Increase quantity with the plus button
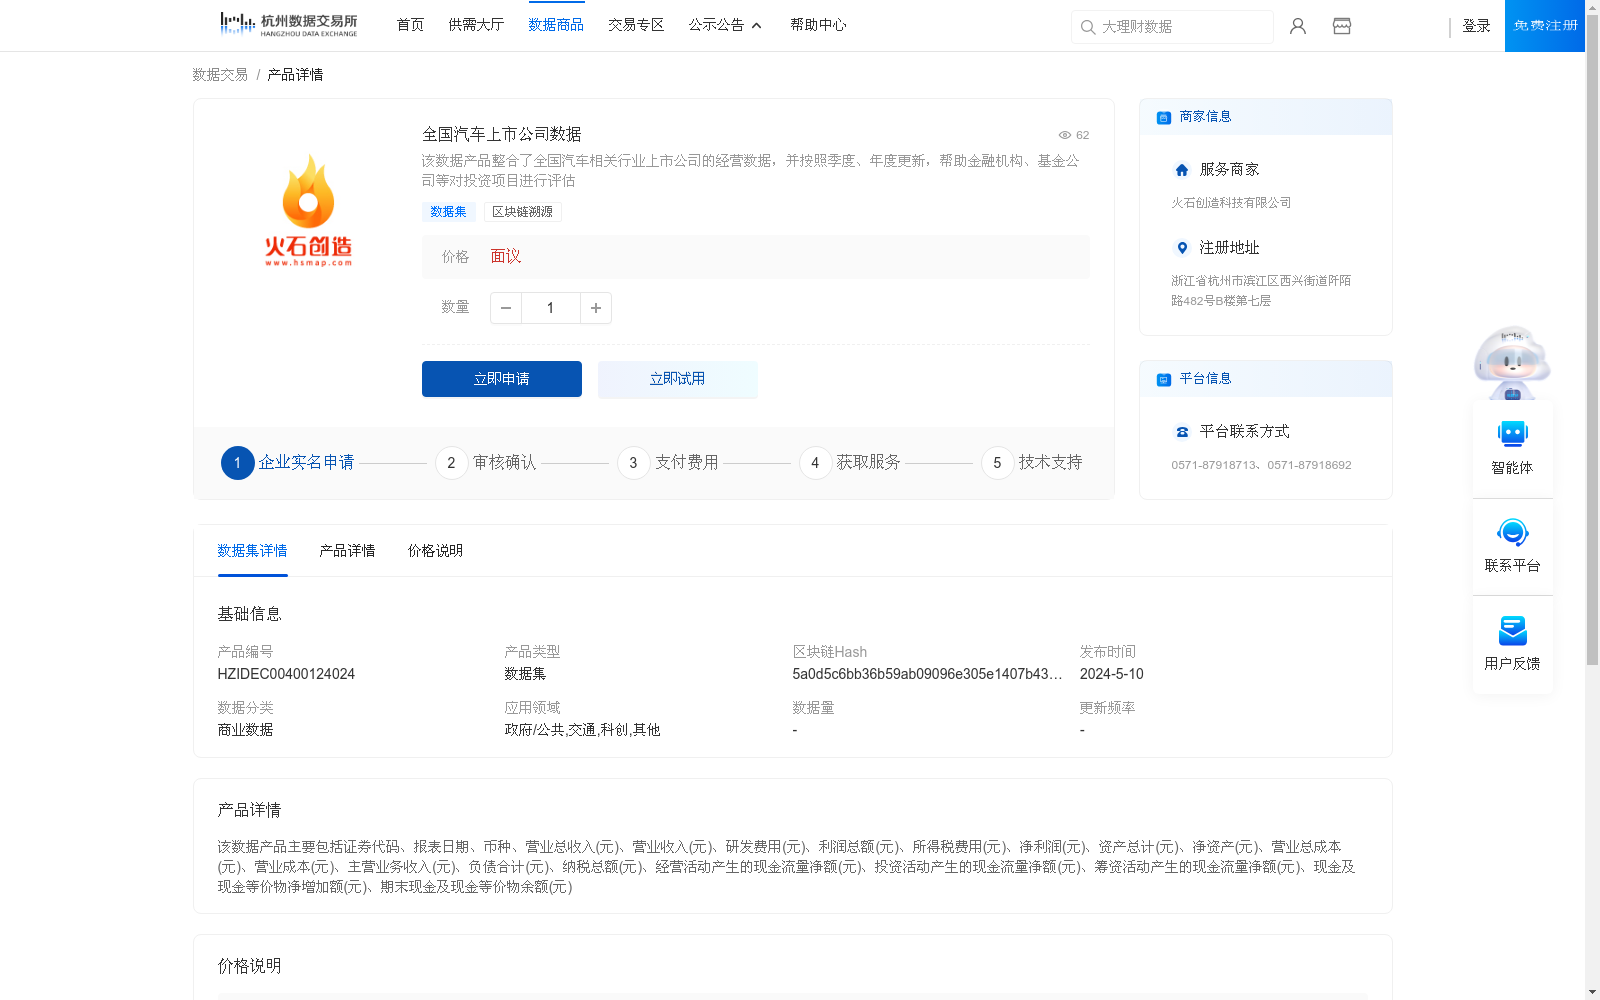The image size is (1600, 1000). pos(595,308)
